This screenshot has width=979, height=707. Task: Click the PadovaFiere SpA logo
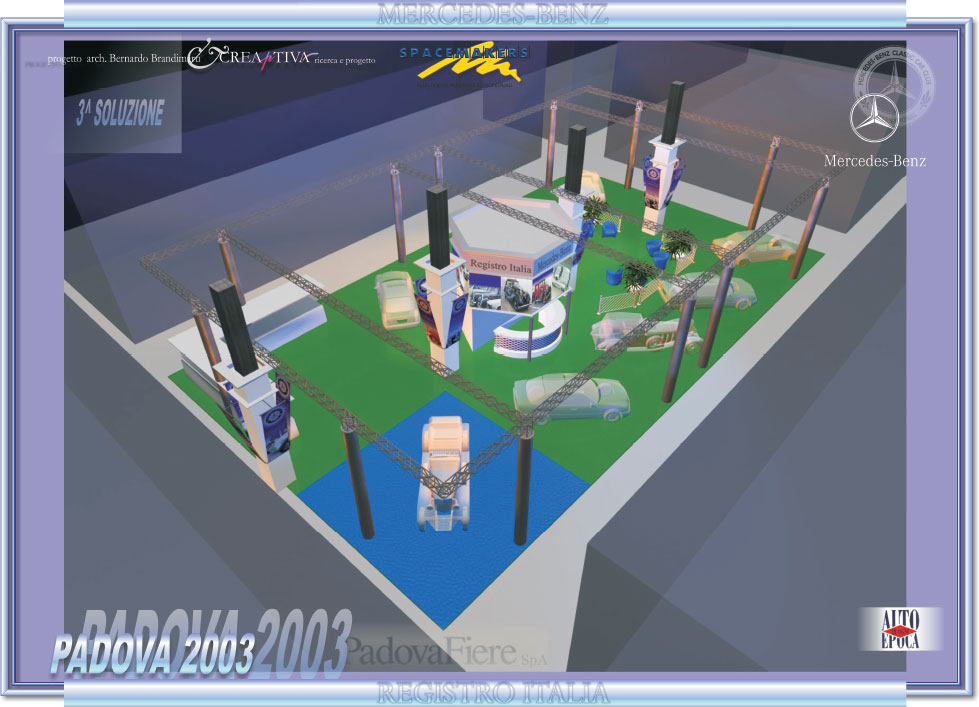click(446, 651)
